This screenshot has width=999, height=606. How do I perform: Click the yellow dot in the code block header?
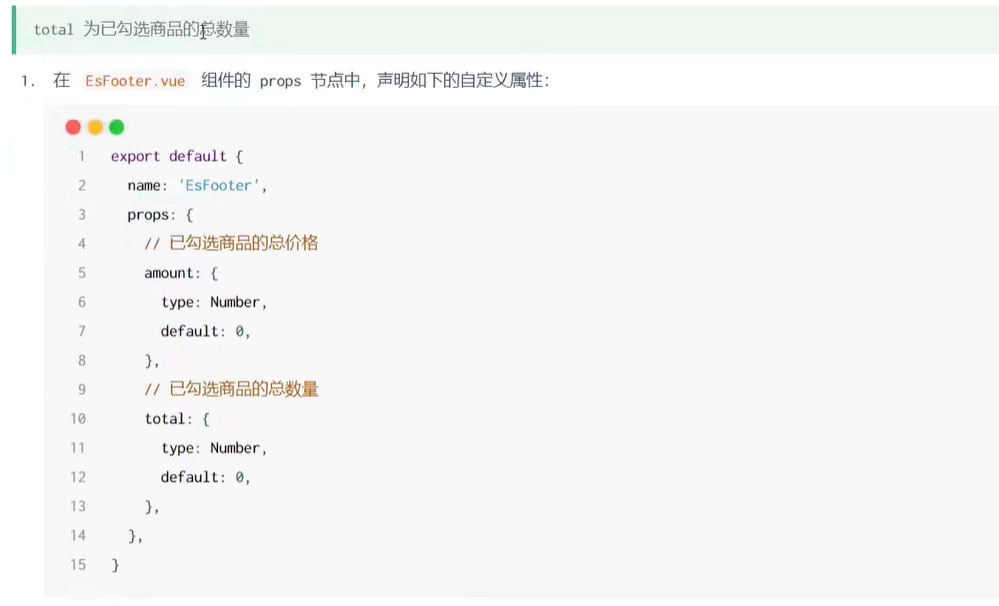click(x=95, y=127)
